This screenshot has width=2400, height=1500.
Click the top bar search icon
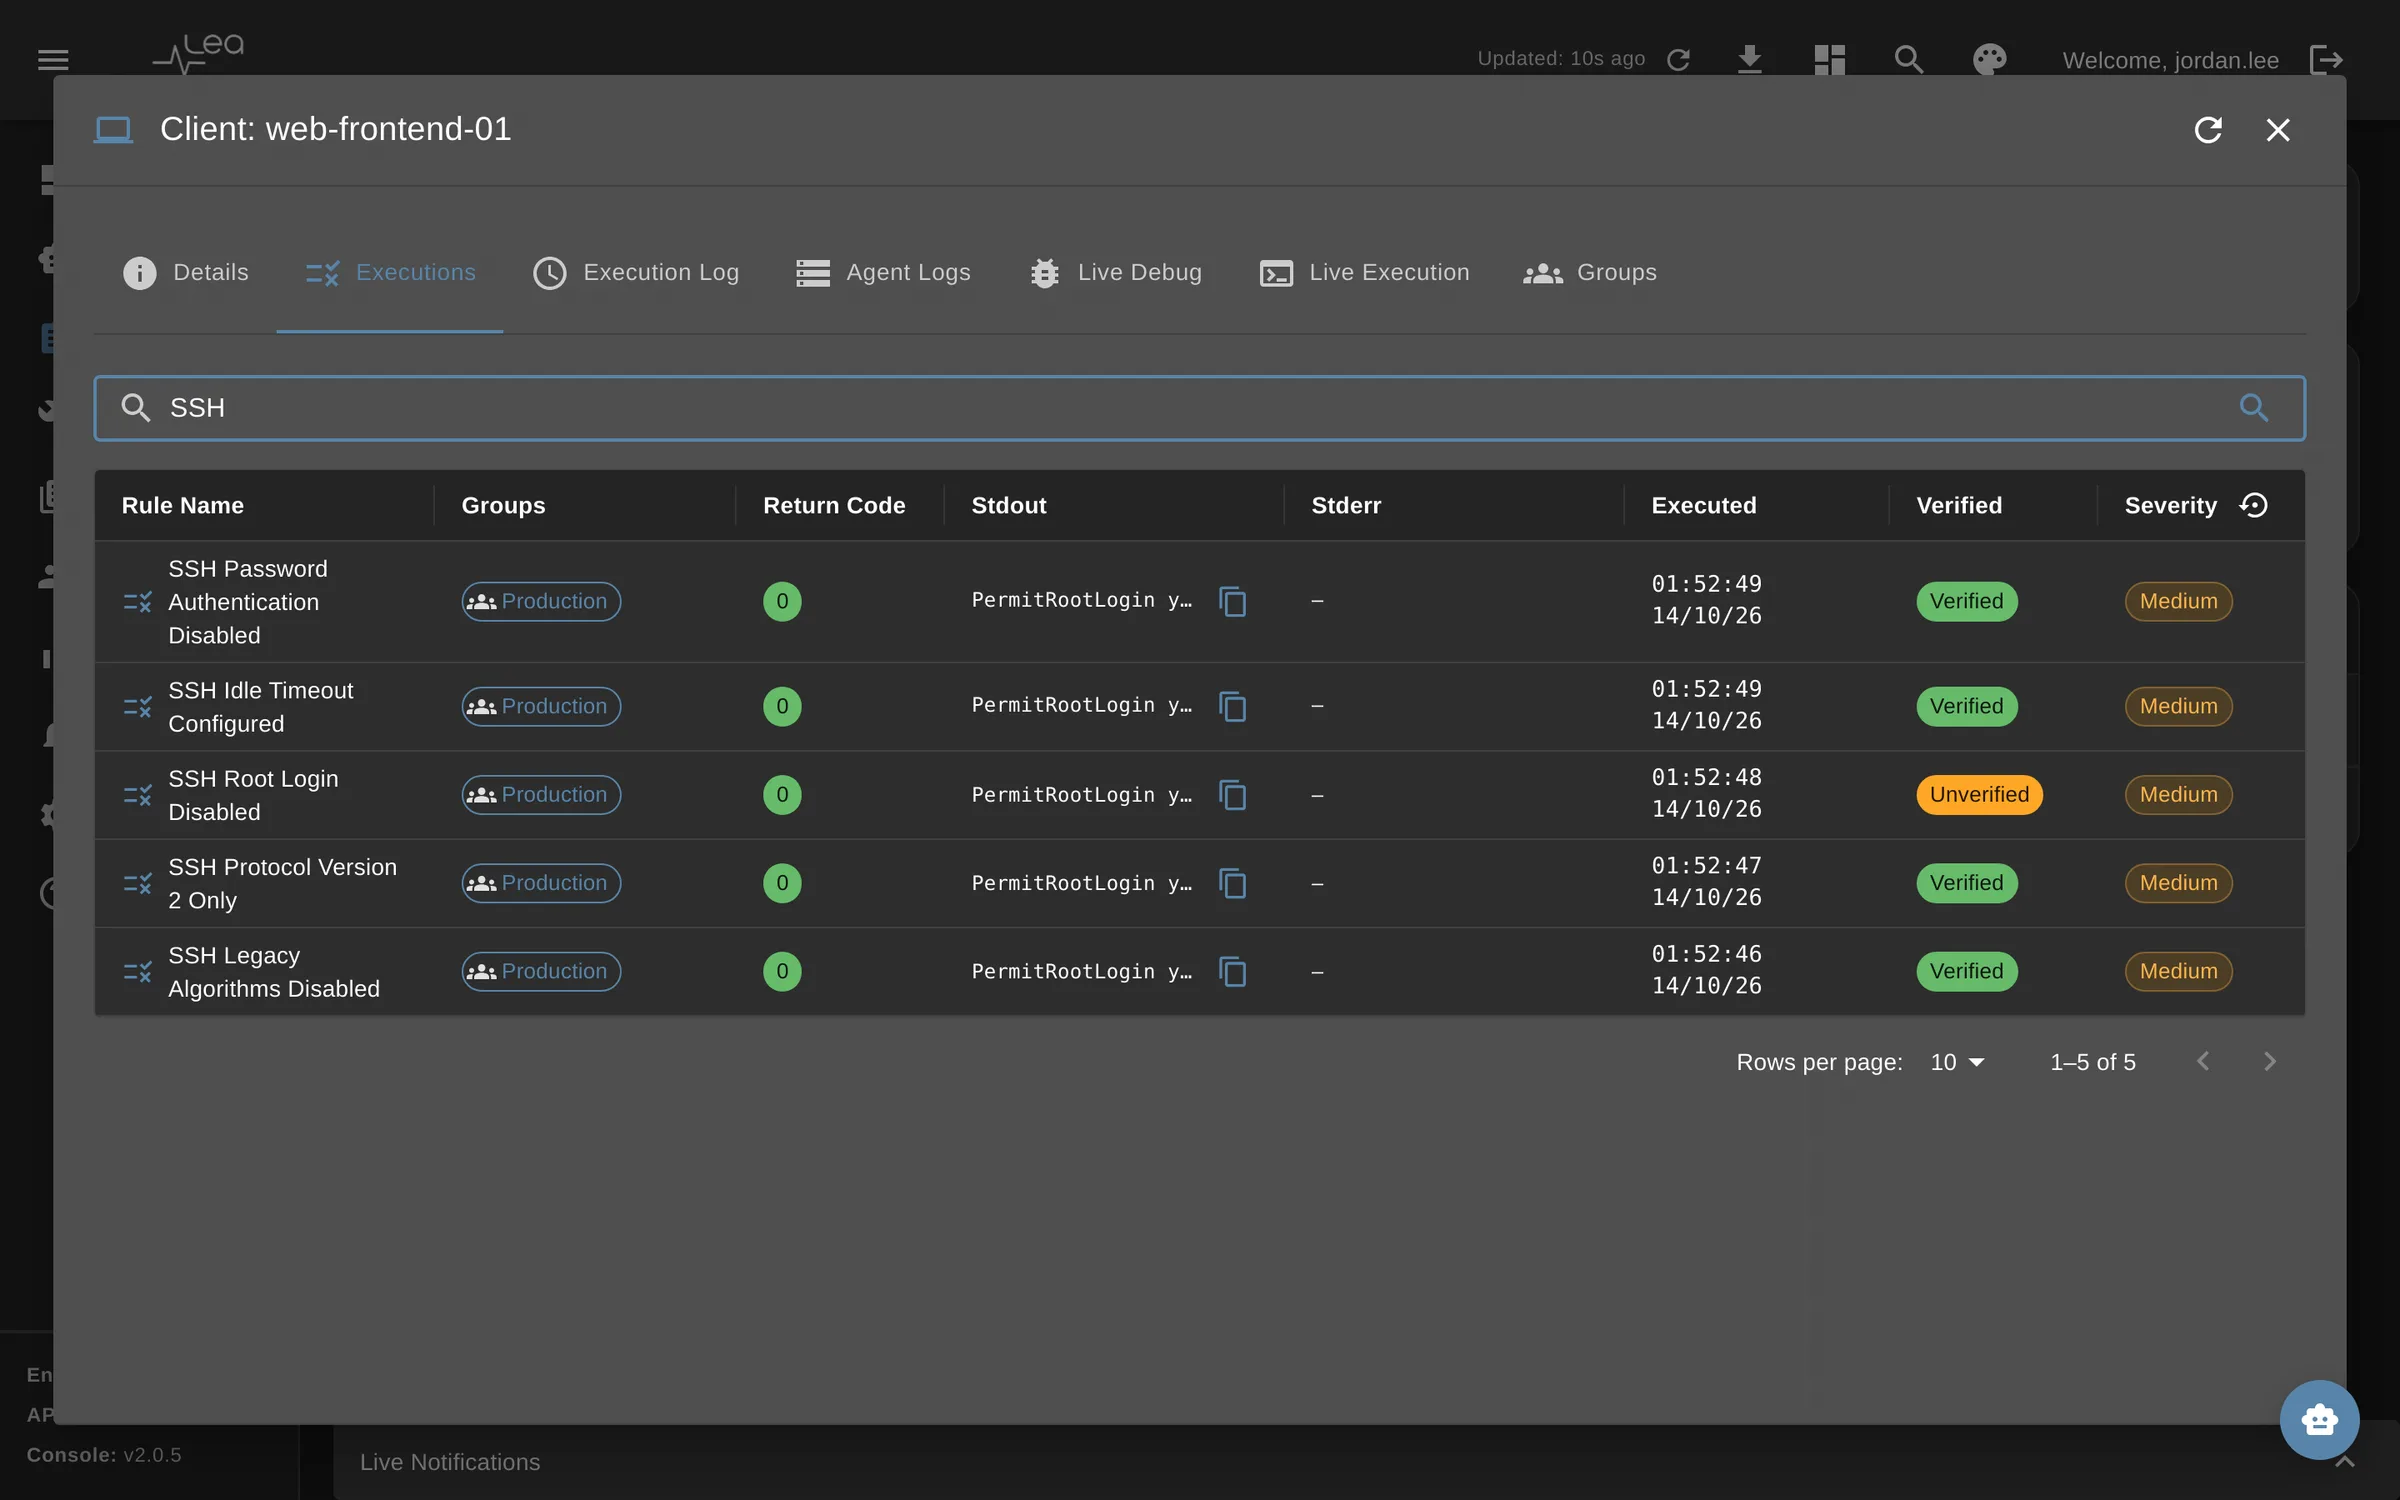click(1909, 60)
